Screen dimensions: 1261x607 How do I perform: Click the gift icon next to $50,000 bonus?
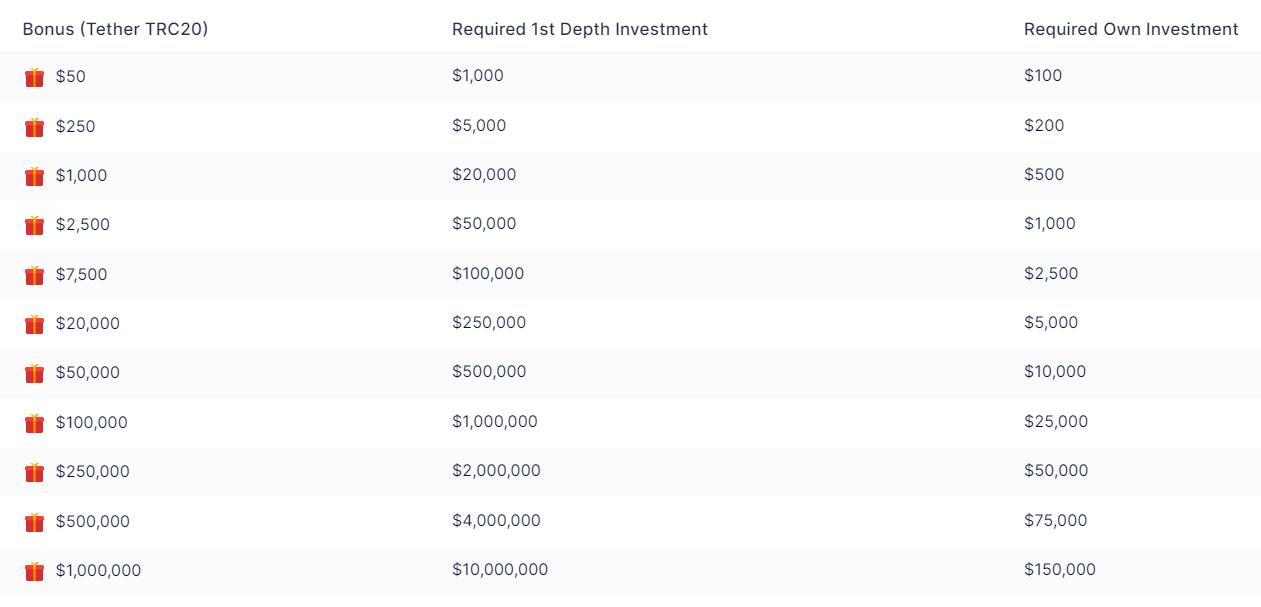coord(35,373)
